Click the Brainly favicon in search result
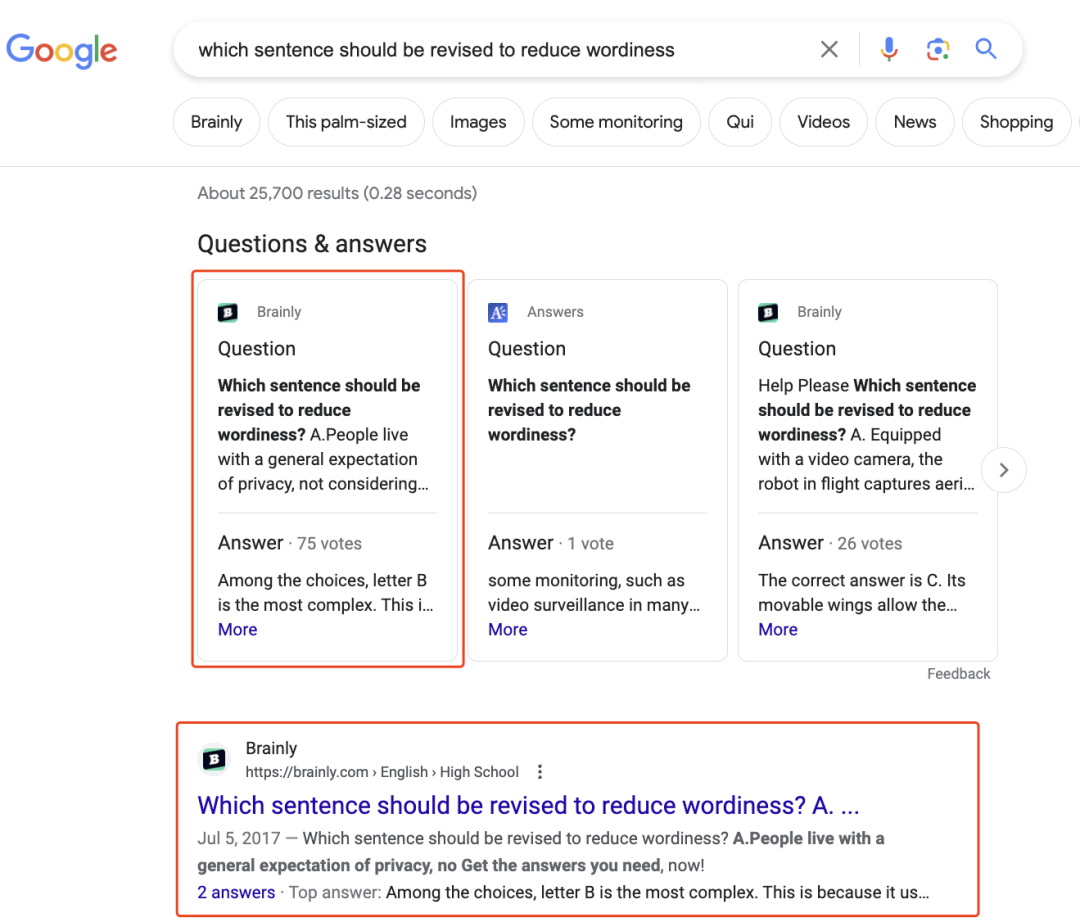 coord(214,760)
